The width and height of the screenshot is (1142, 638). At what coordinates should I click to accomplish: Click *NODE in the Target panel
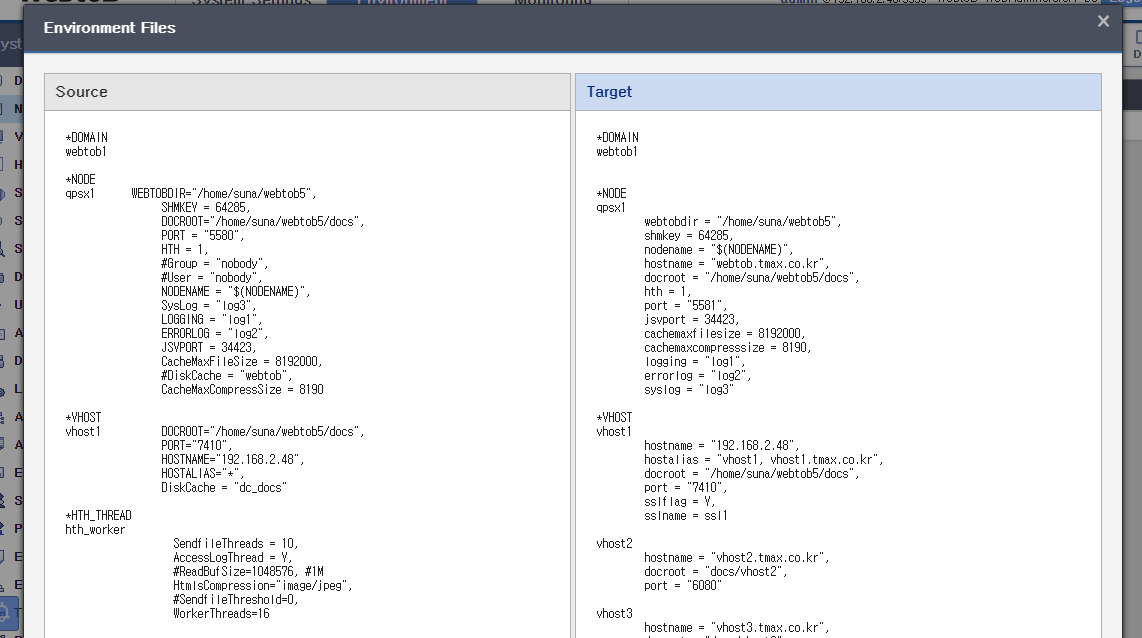click(x=612, y=194)
